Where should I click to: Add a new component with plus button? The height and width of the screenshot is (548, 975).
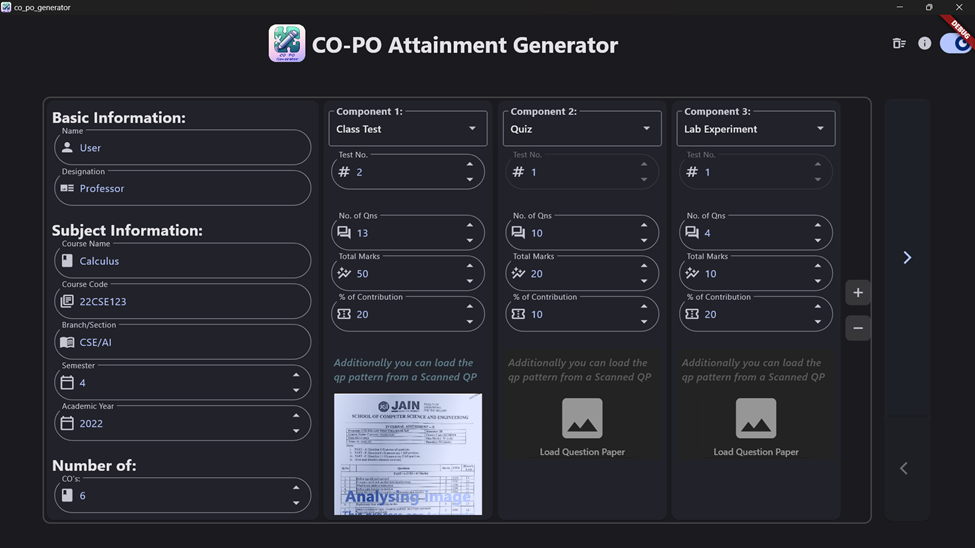tap(858, 293)
